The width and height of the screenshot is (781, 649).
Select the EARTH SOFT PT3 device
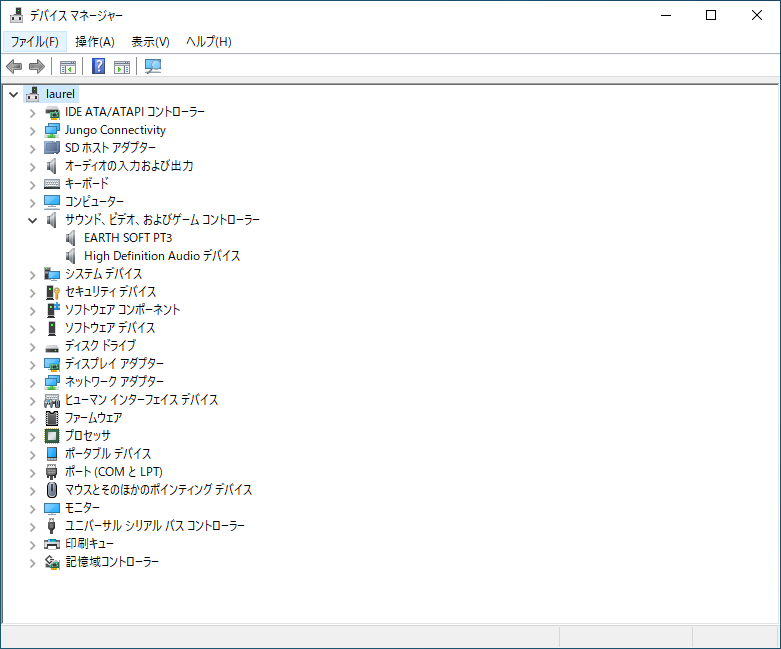click(x=128, y=238)
